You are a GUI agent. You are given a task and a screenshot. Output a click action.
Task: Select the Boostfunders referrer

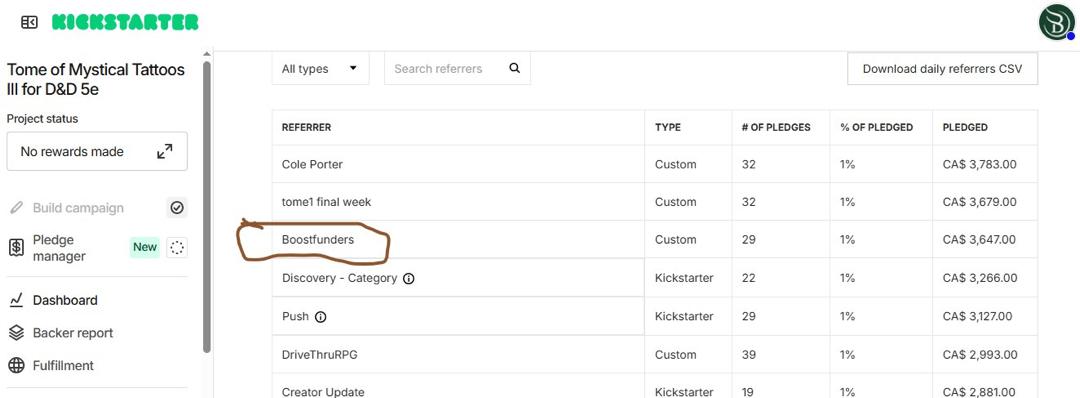pos(318,240)
